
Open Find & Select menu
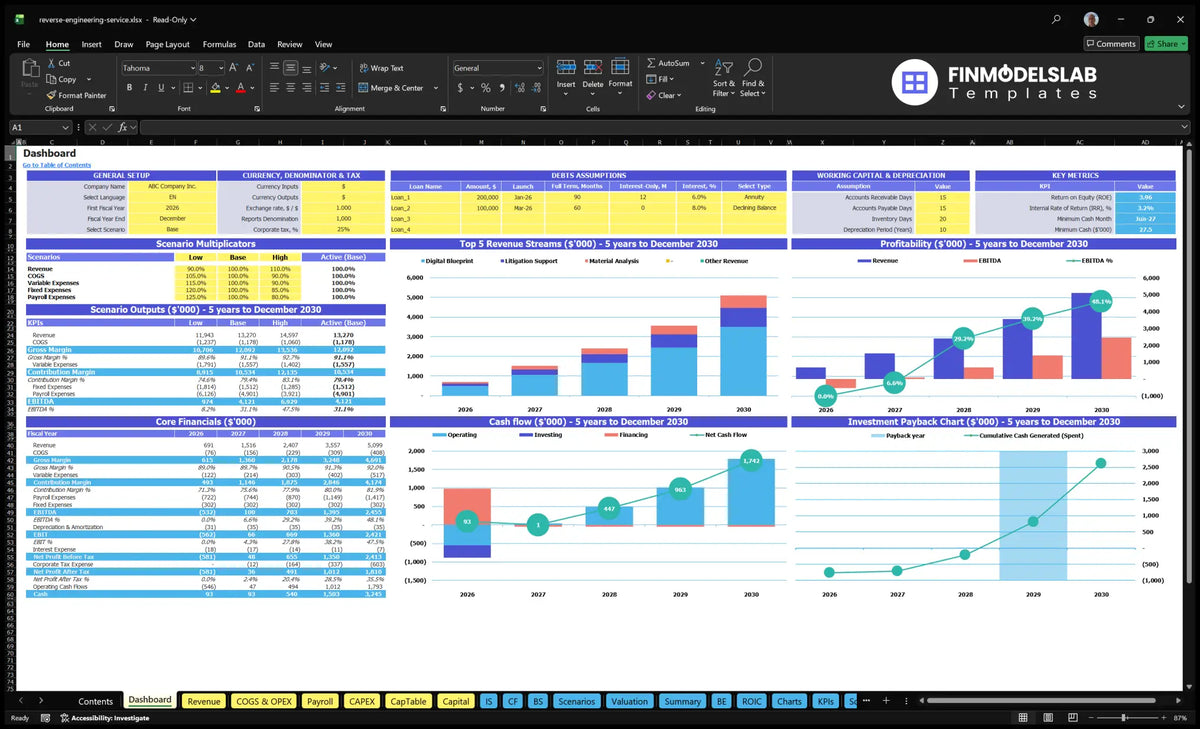click(753, 78)
